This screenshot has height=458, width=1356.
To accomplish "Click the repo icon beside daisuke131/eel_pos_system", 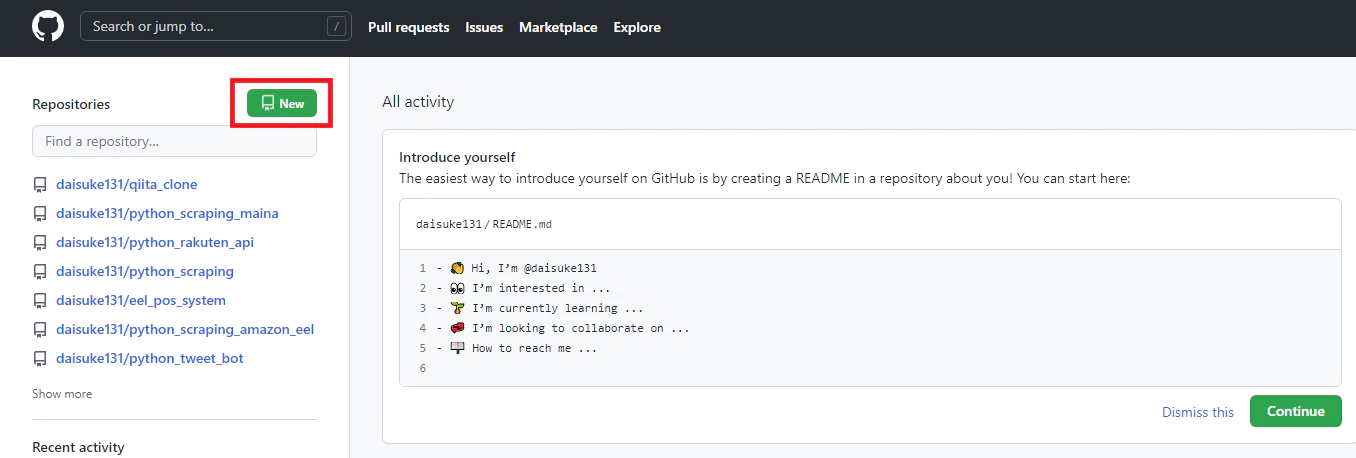I will point(40,301).
